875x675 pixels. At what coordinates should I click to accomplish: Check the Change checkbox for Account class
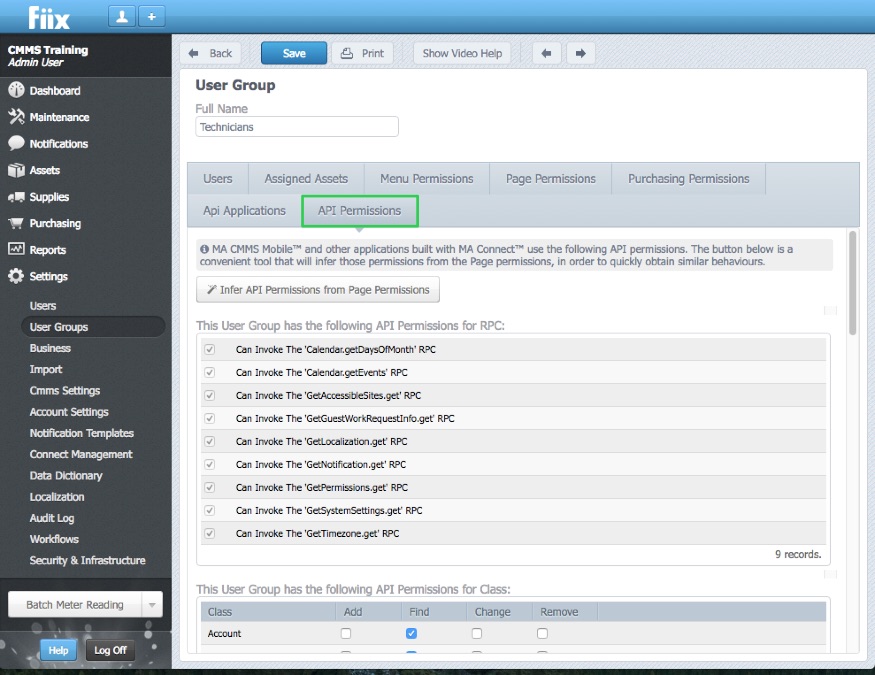click(477, 633)
